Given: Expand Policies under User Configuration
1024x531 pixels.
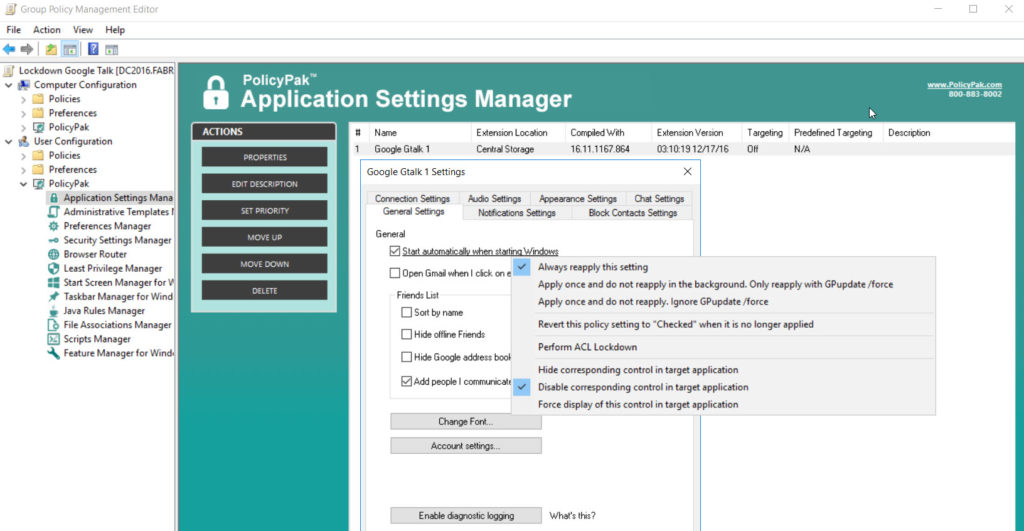Looking at the screenshot, I should coord(24,155).
